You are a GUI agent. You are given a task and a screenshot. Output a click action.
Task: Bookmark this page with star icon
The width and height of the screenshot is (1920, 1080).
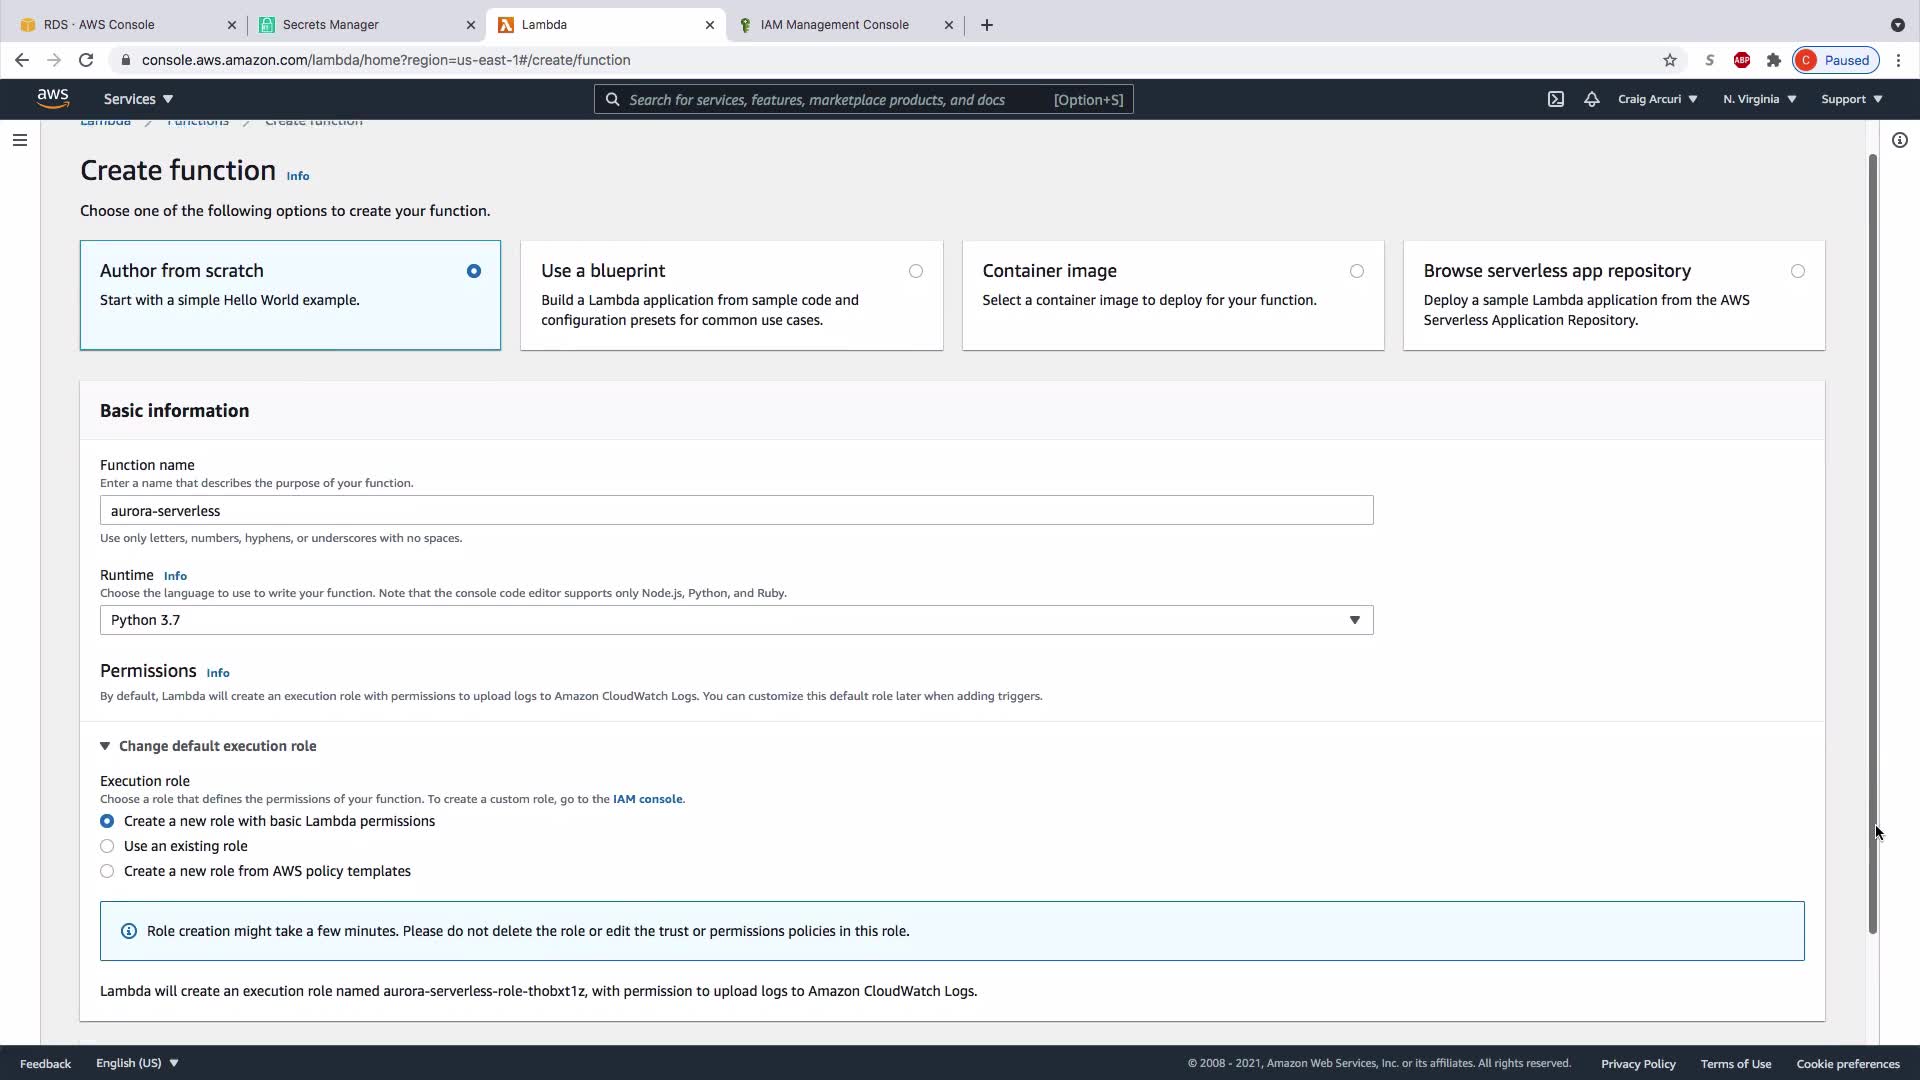coord(1669,60)
